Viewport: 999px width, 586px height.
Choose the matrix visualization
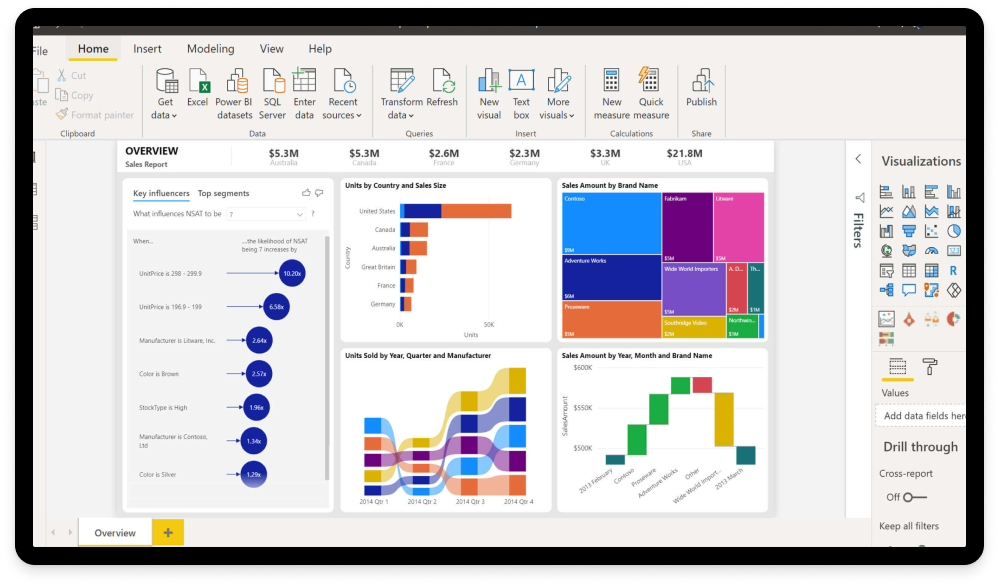[931, 271]
